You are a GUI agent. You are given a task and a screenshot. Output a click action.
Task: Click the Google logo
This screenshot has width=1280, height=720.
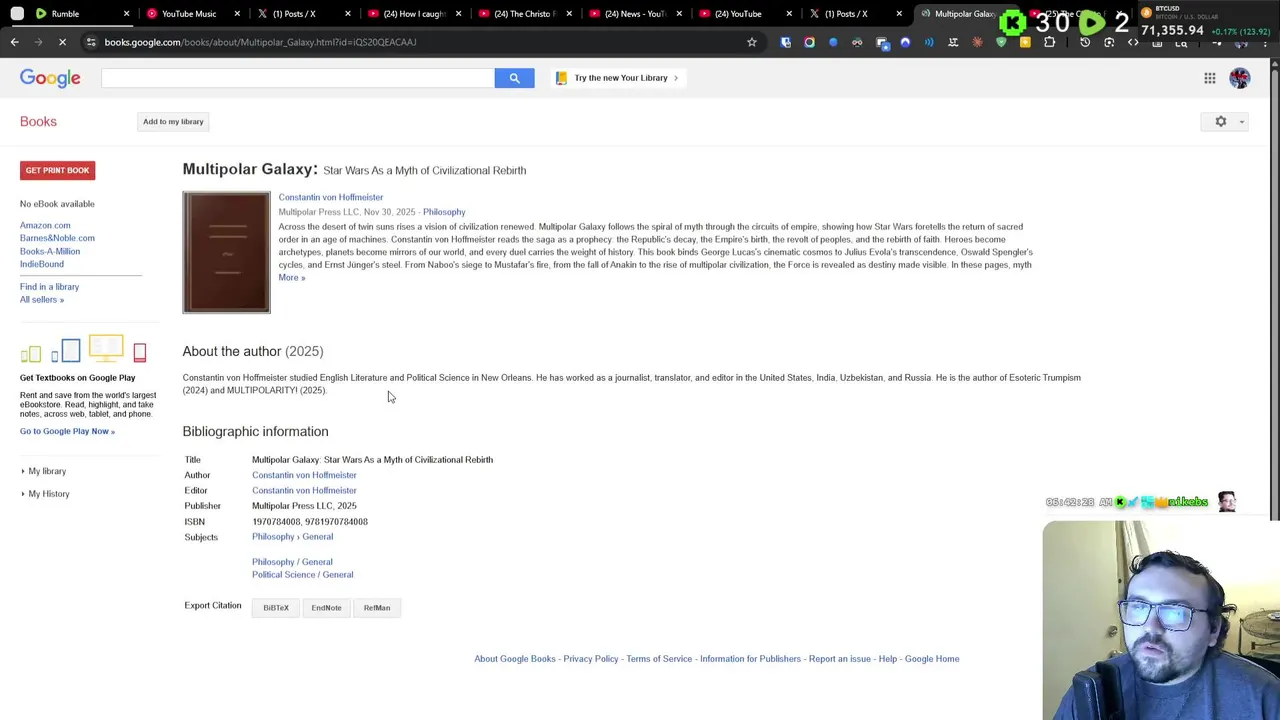point(50,78)
